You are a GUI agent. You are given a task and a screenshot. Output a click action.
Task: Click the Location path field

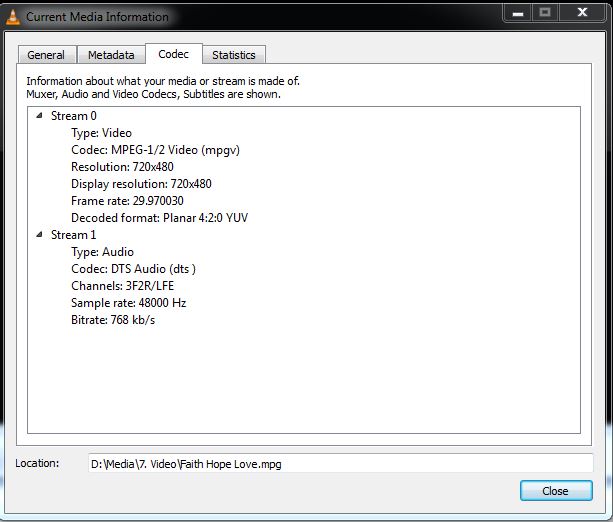341,464
